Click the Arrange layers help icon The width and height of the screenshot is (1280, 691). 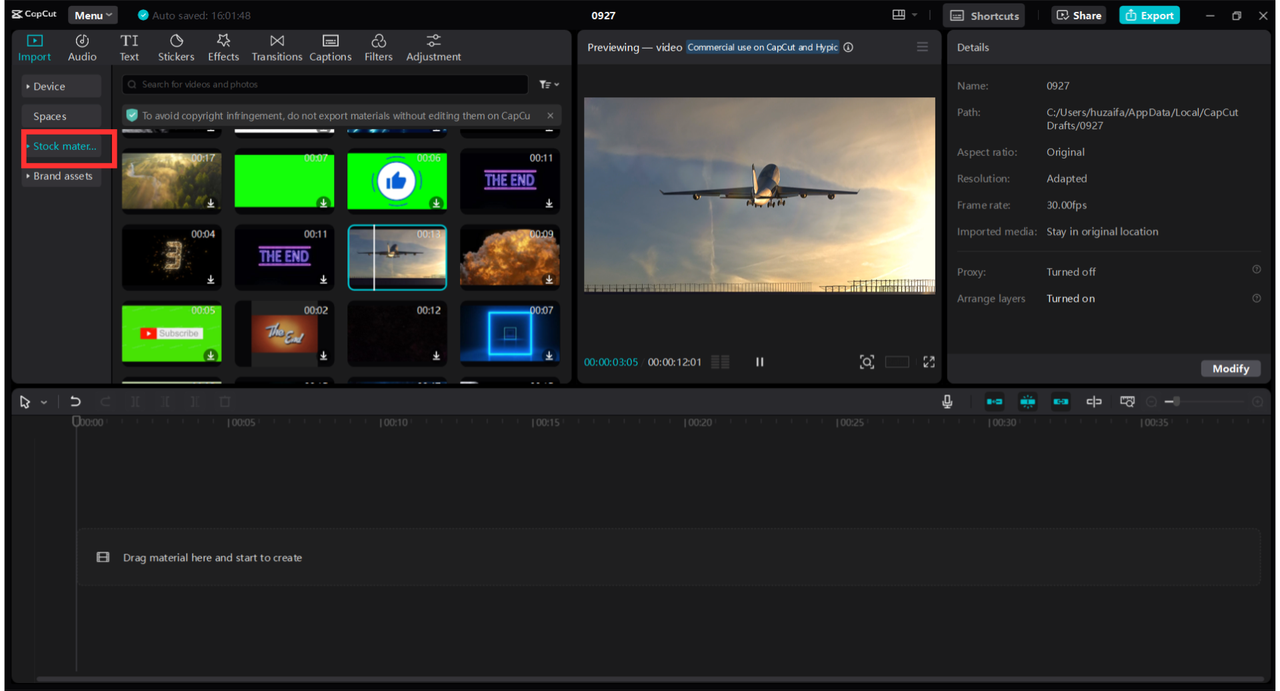point(1256,298)
